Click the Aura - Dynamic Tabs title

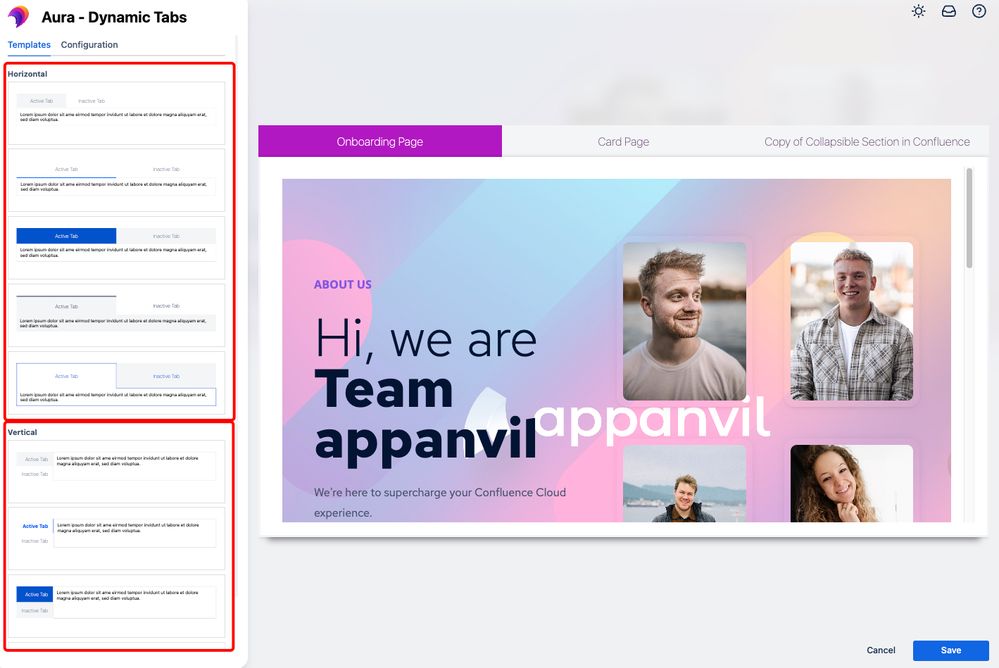point(114,17)
